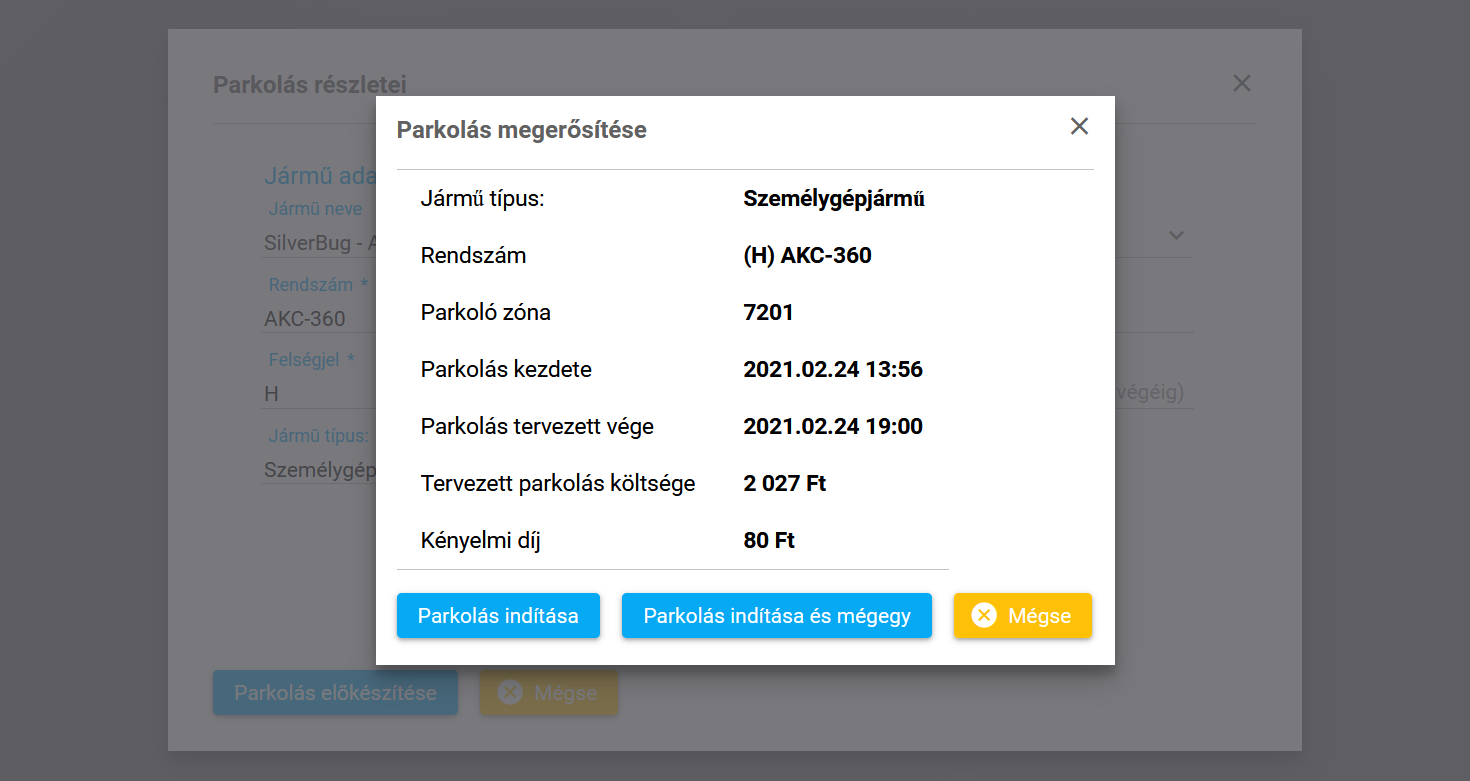The width and height of the screenshot is (1470, 781).
Task: Click the Parkolás megerősítése dialog title
Action: tap(521, 130)
